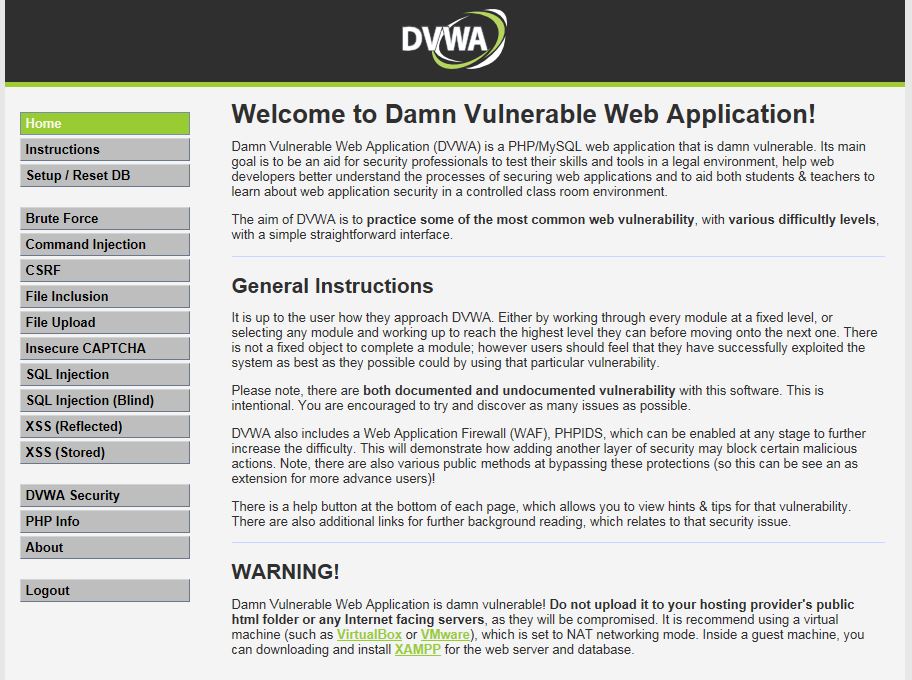
Task: Click bold text 'both documented and undocumented vulnerability'
Action: coord(519,391)
